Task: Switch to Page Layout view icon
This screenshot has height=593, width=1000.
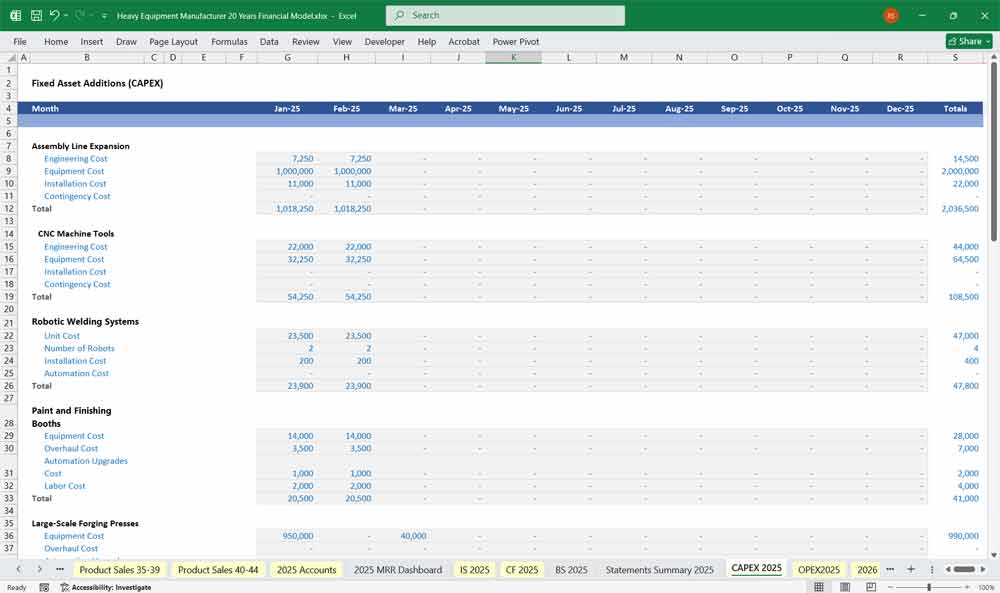Action: [845, 587]
